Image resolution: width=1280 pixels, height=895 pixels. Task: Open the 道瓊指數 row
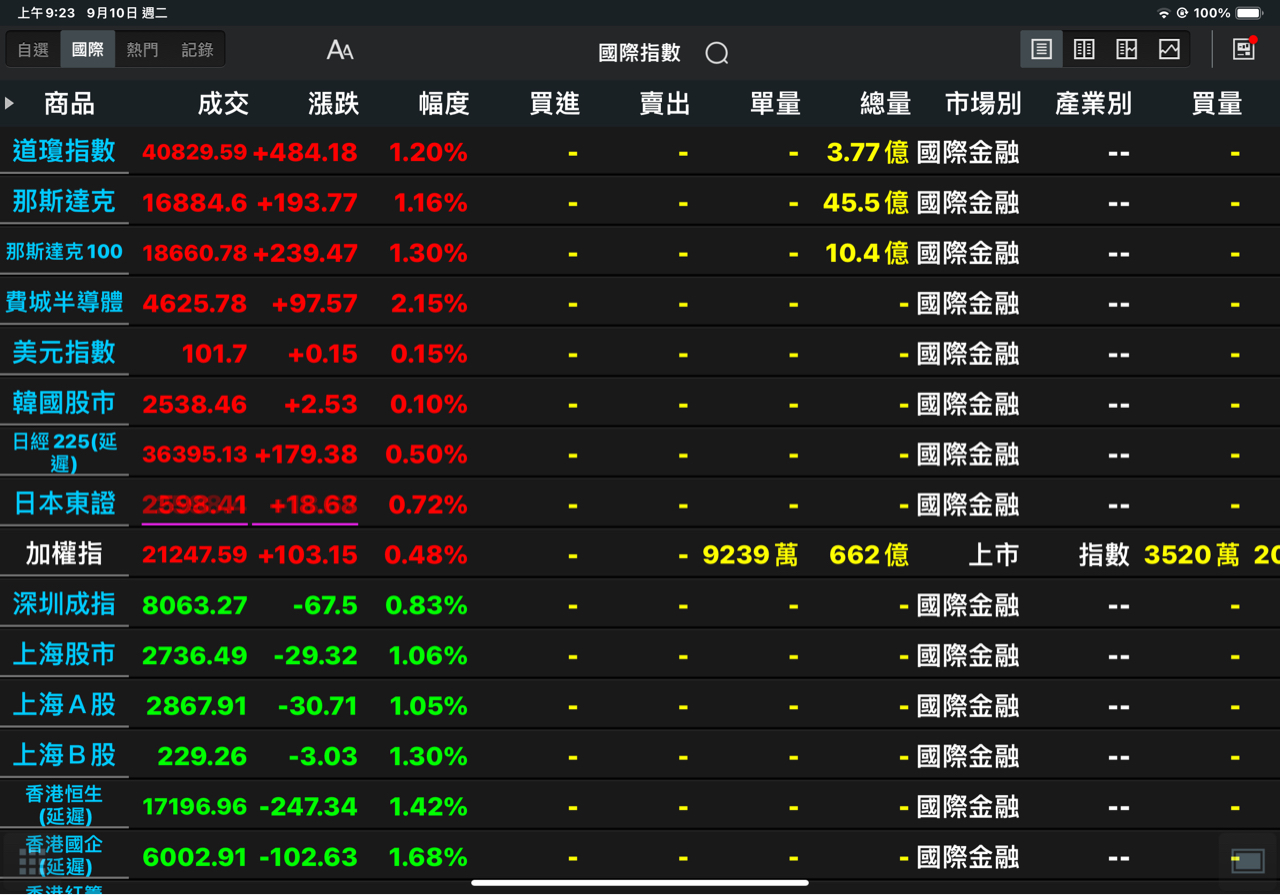coord(64,152)
